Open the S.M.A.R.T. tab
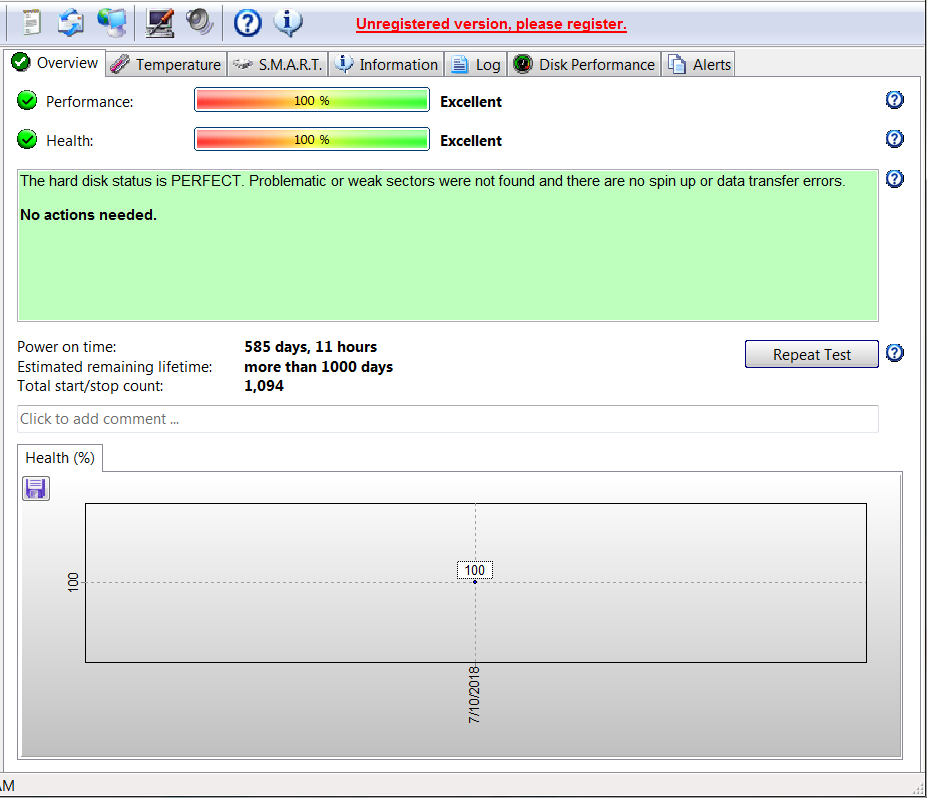 click(277, 64)
